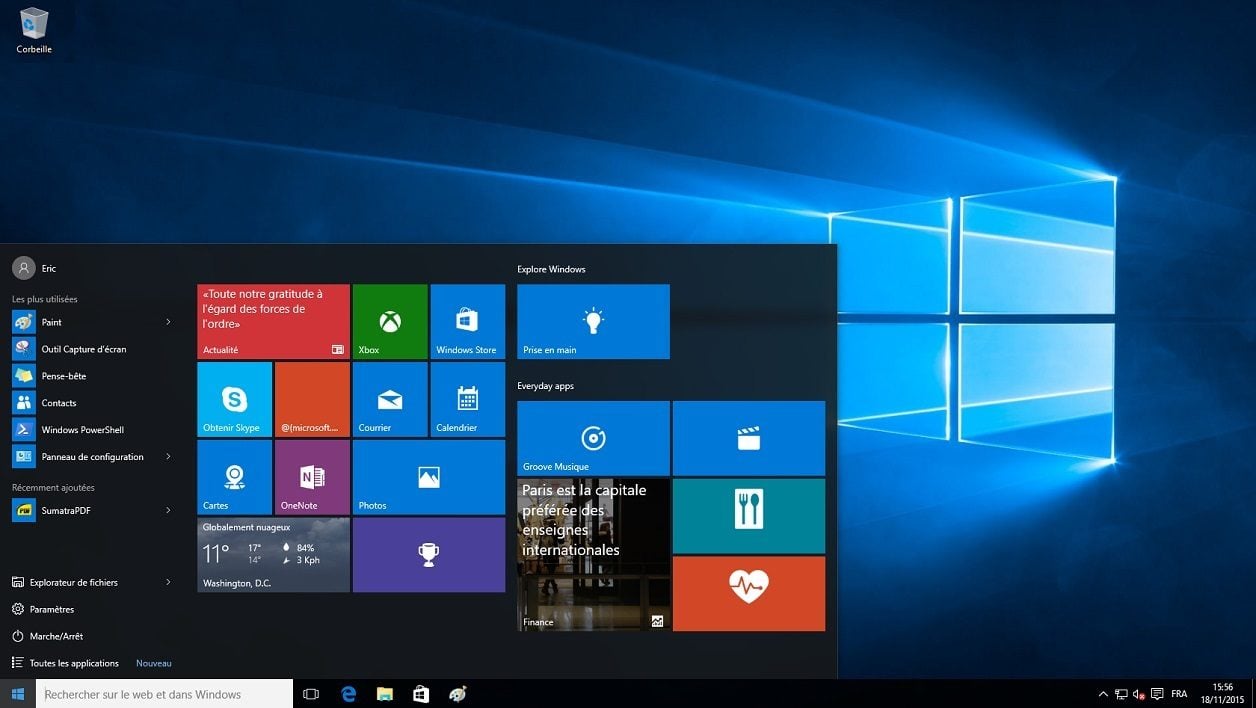The width and height of the screenshot is (1256, 708).
Task: Open the Washington, D.C. weather tile
Action: tap(273, 555)
